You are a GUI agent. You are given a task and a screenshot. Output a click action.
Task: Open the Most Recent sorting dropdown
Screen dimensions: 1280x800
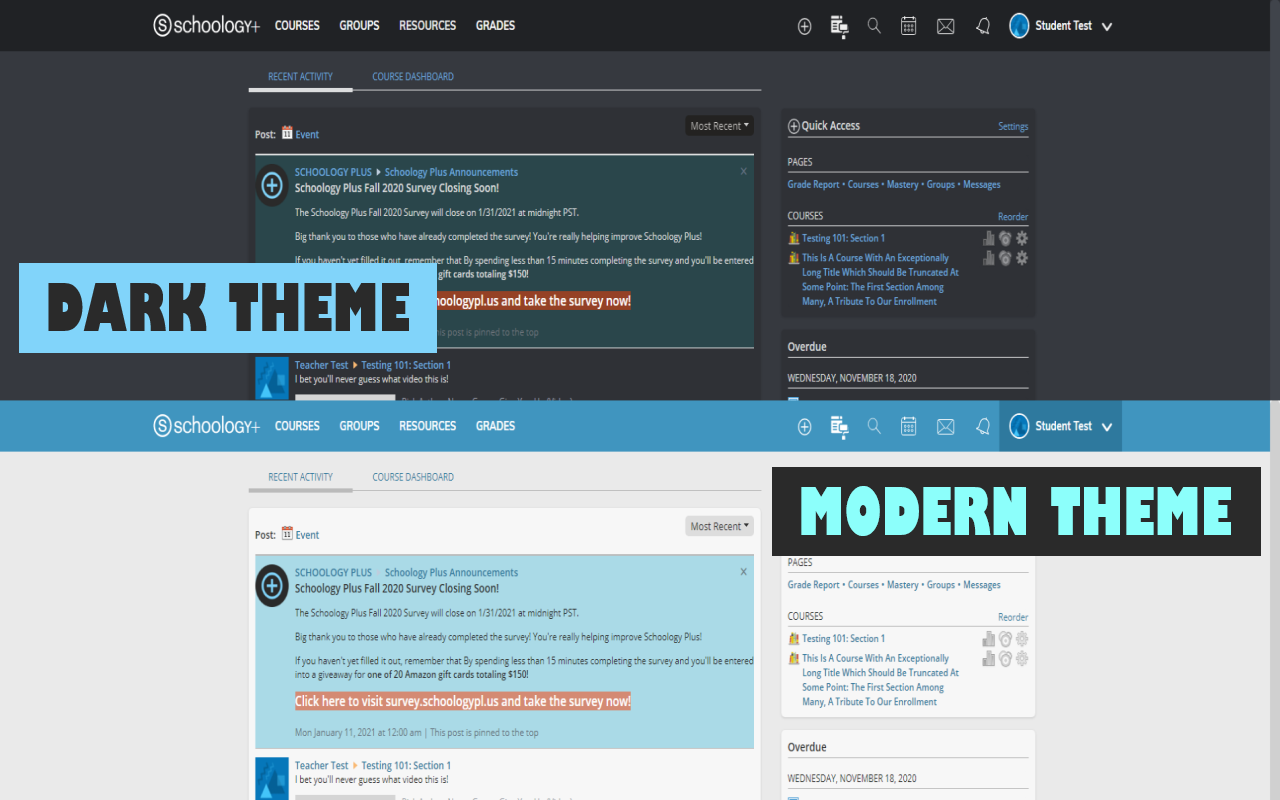point(718,125)
